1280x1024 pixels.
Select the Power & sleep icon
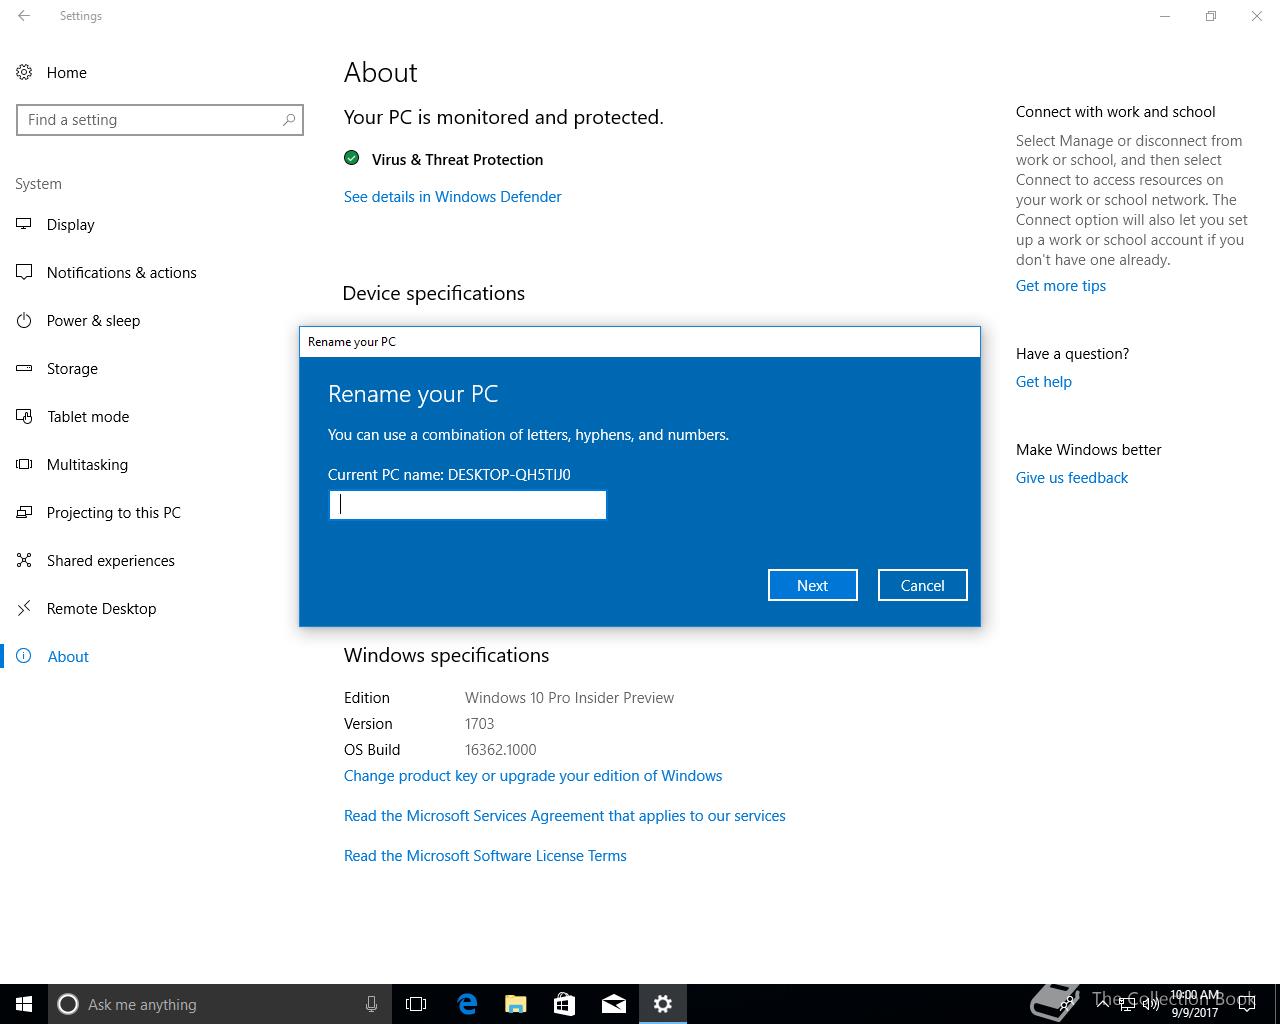[24, 320]
